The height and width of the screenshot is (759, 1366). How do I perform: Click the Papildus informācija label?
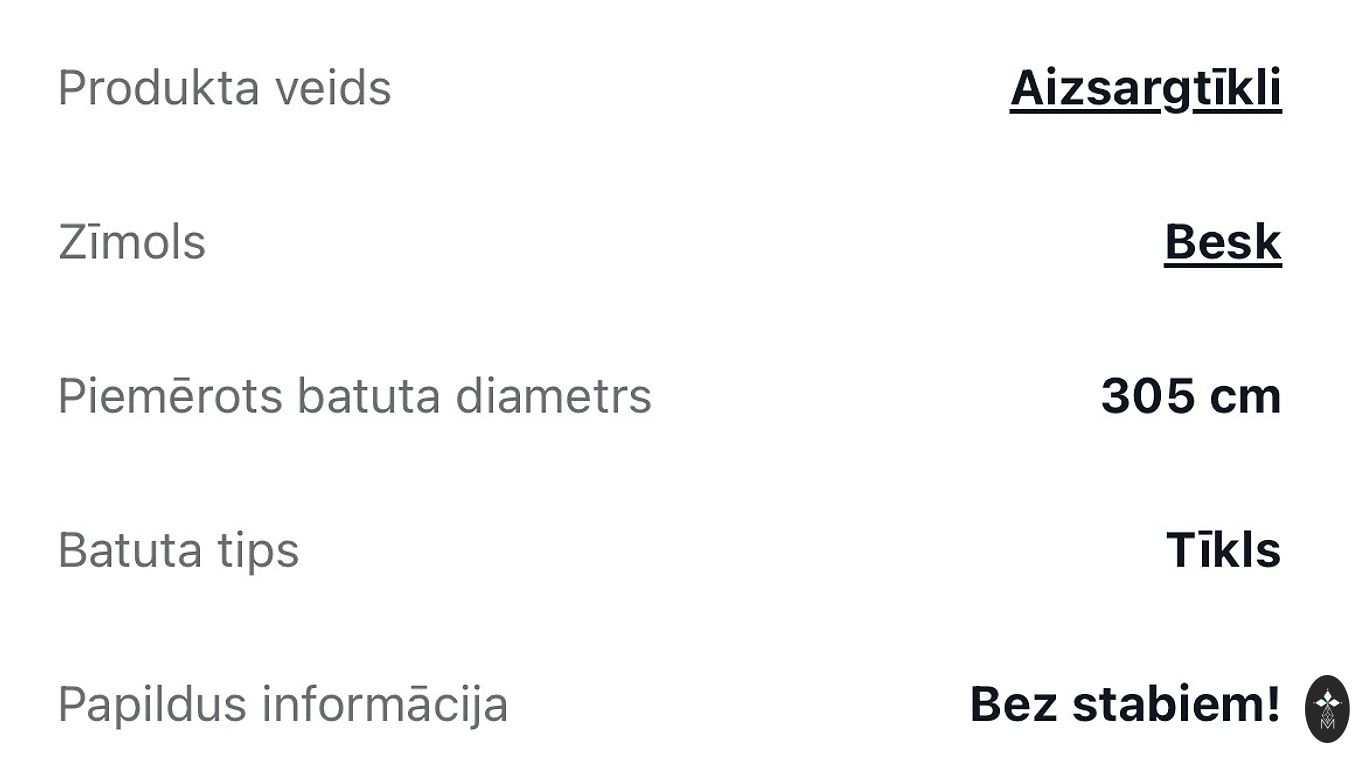coord(282,704)
